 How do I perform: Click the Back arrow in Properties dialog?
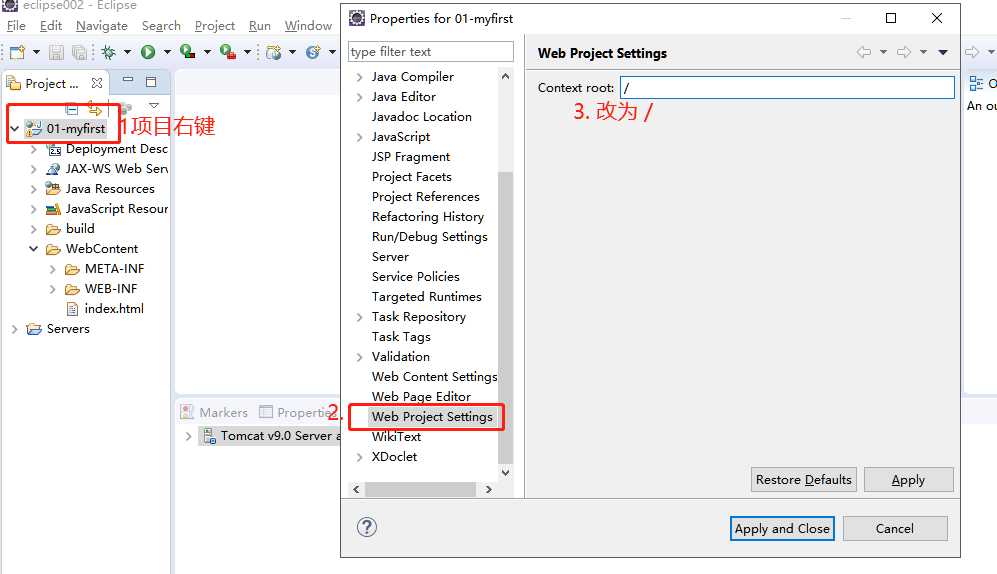[863, 52]
